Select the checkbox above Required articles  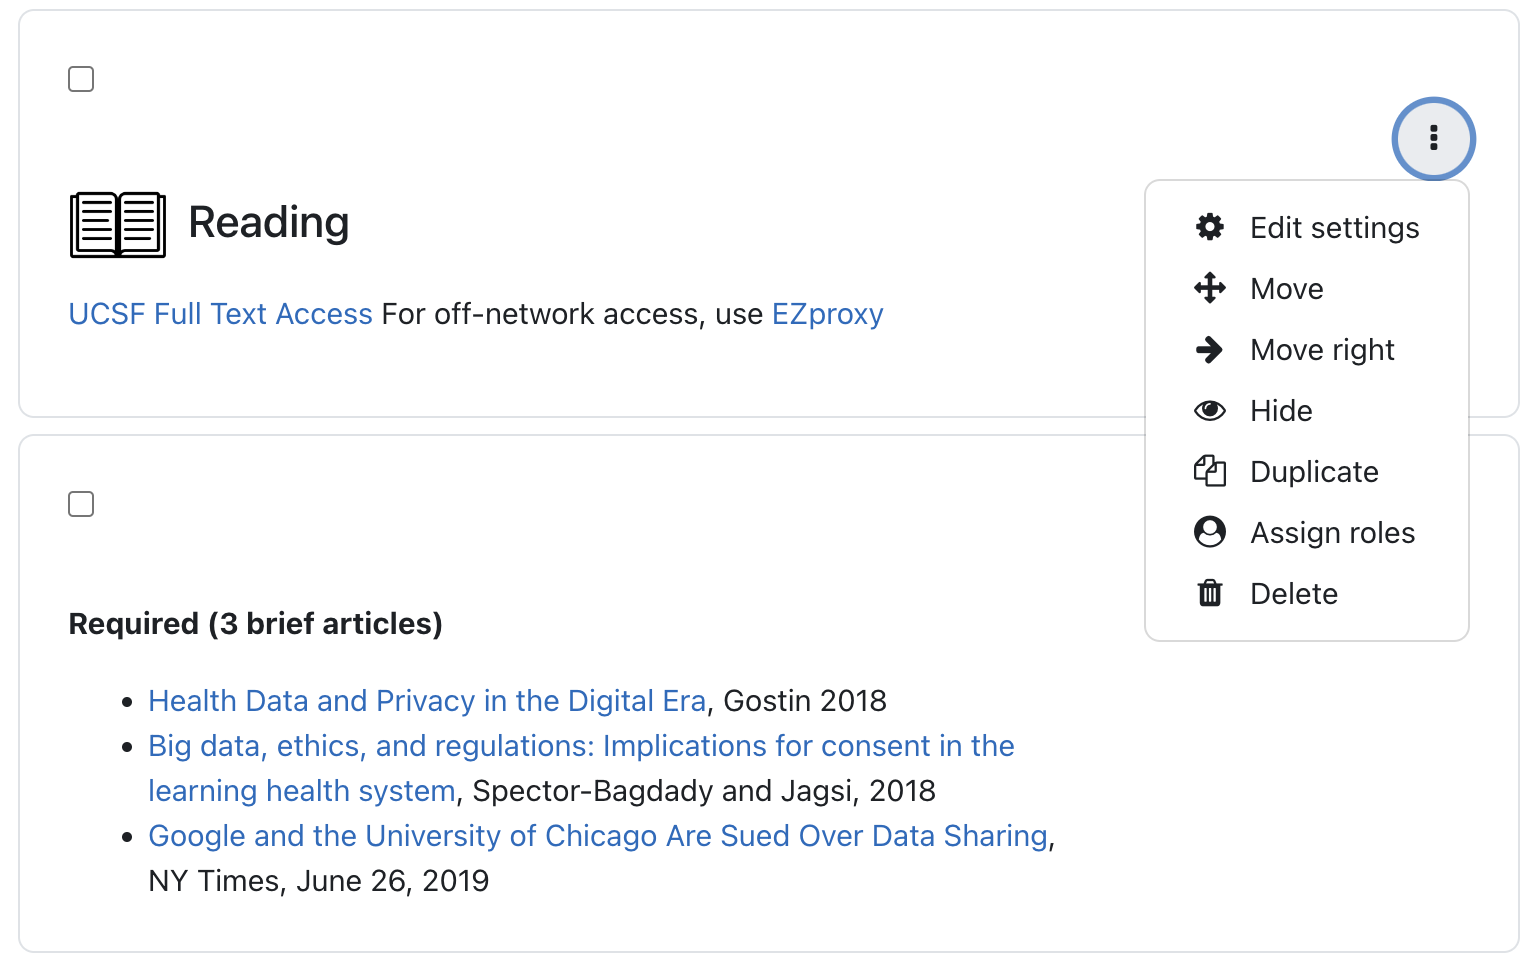(x=81, y=504)
